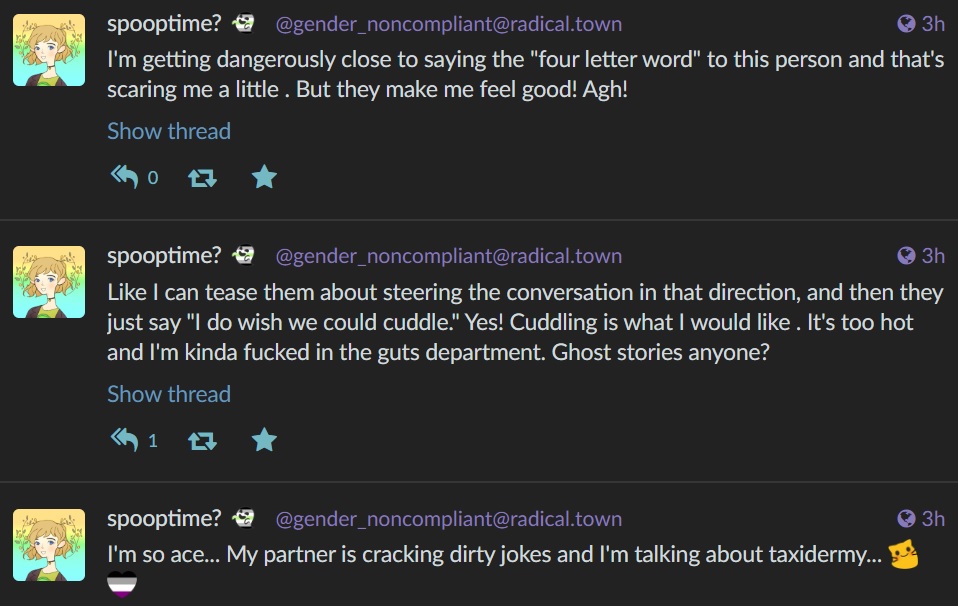The image size is (958, 606).
Task: Boost the "four letter word" post
Action: [202, 178]
